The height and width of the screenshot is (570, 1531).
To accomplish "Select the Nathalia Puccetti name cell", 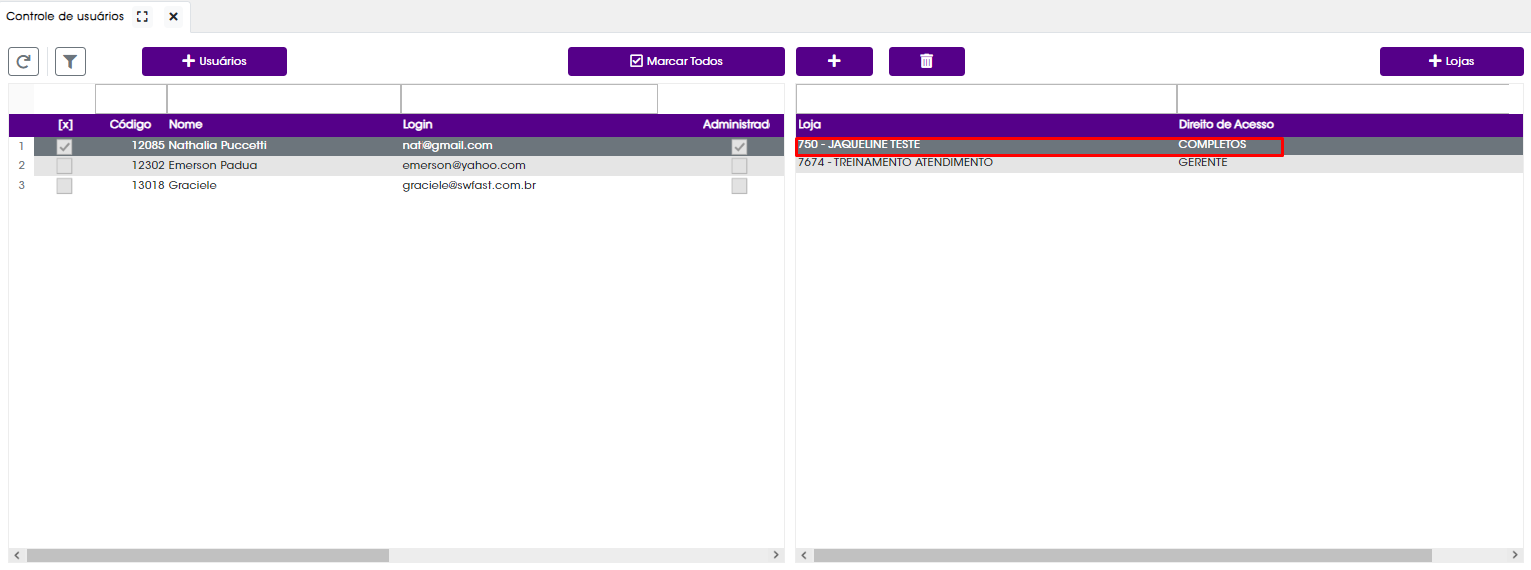I will point(218,146).
